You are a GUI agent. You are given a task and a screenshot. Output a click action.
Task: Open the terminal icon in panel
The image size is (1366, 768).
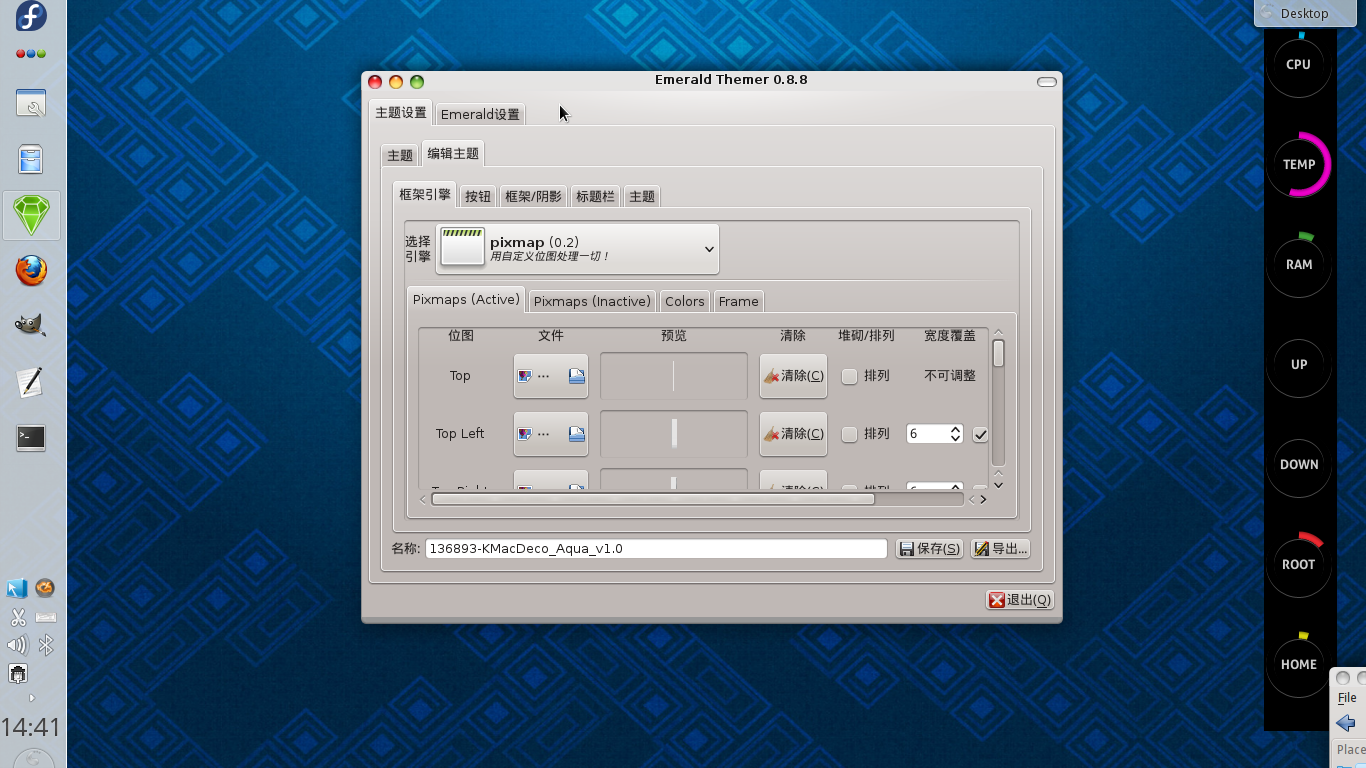click(31, 437)
